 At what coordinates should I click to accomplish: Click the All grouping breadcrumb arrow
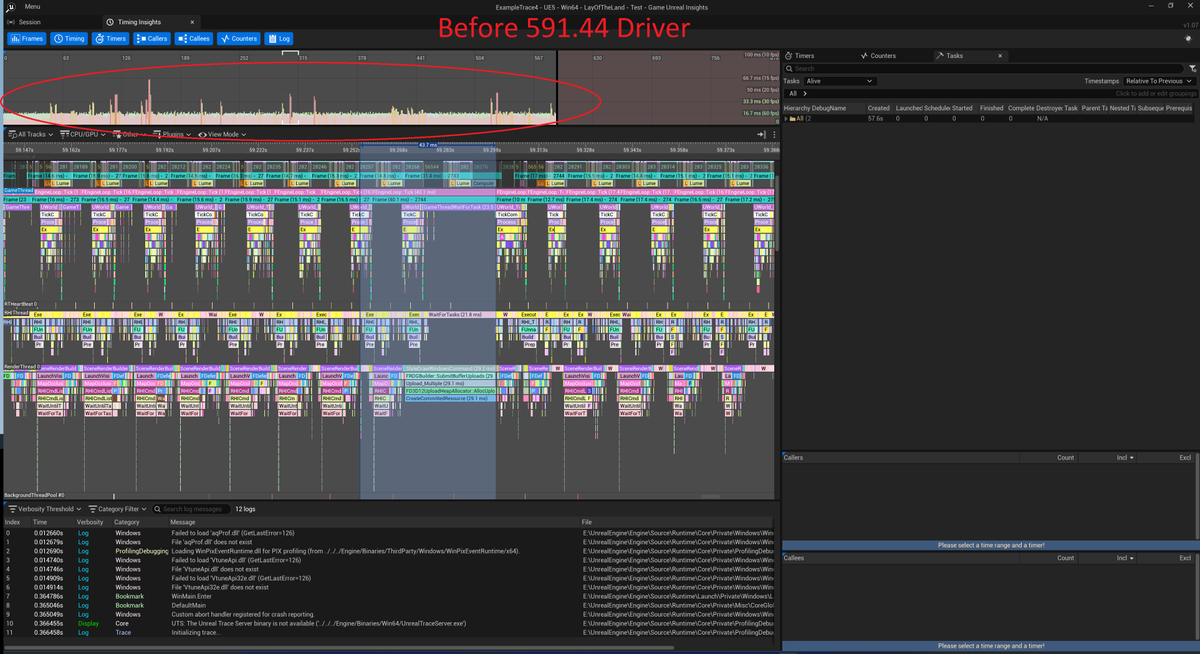pos(805,93)
